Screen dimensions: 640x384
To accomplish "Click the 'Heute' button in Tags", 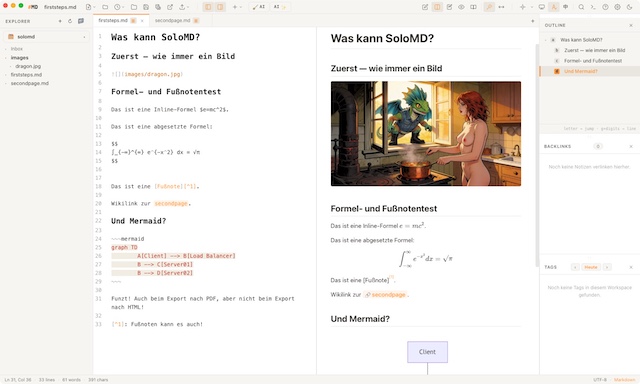I will coord(591,267).
